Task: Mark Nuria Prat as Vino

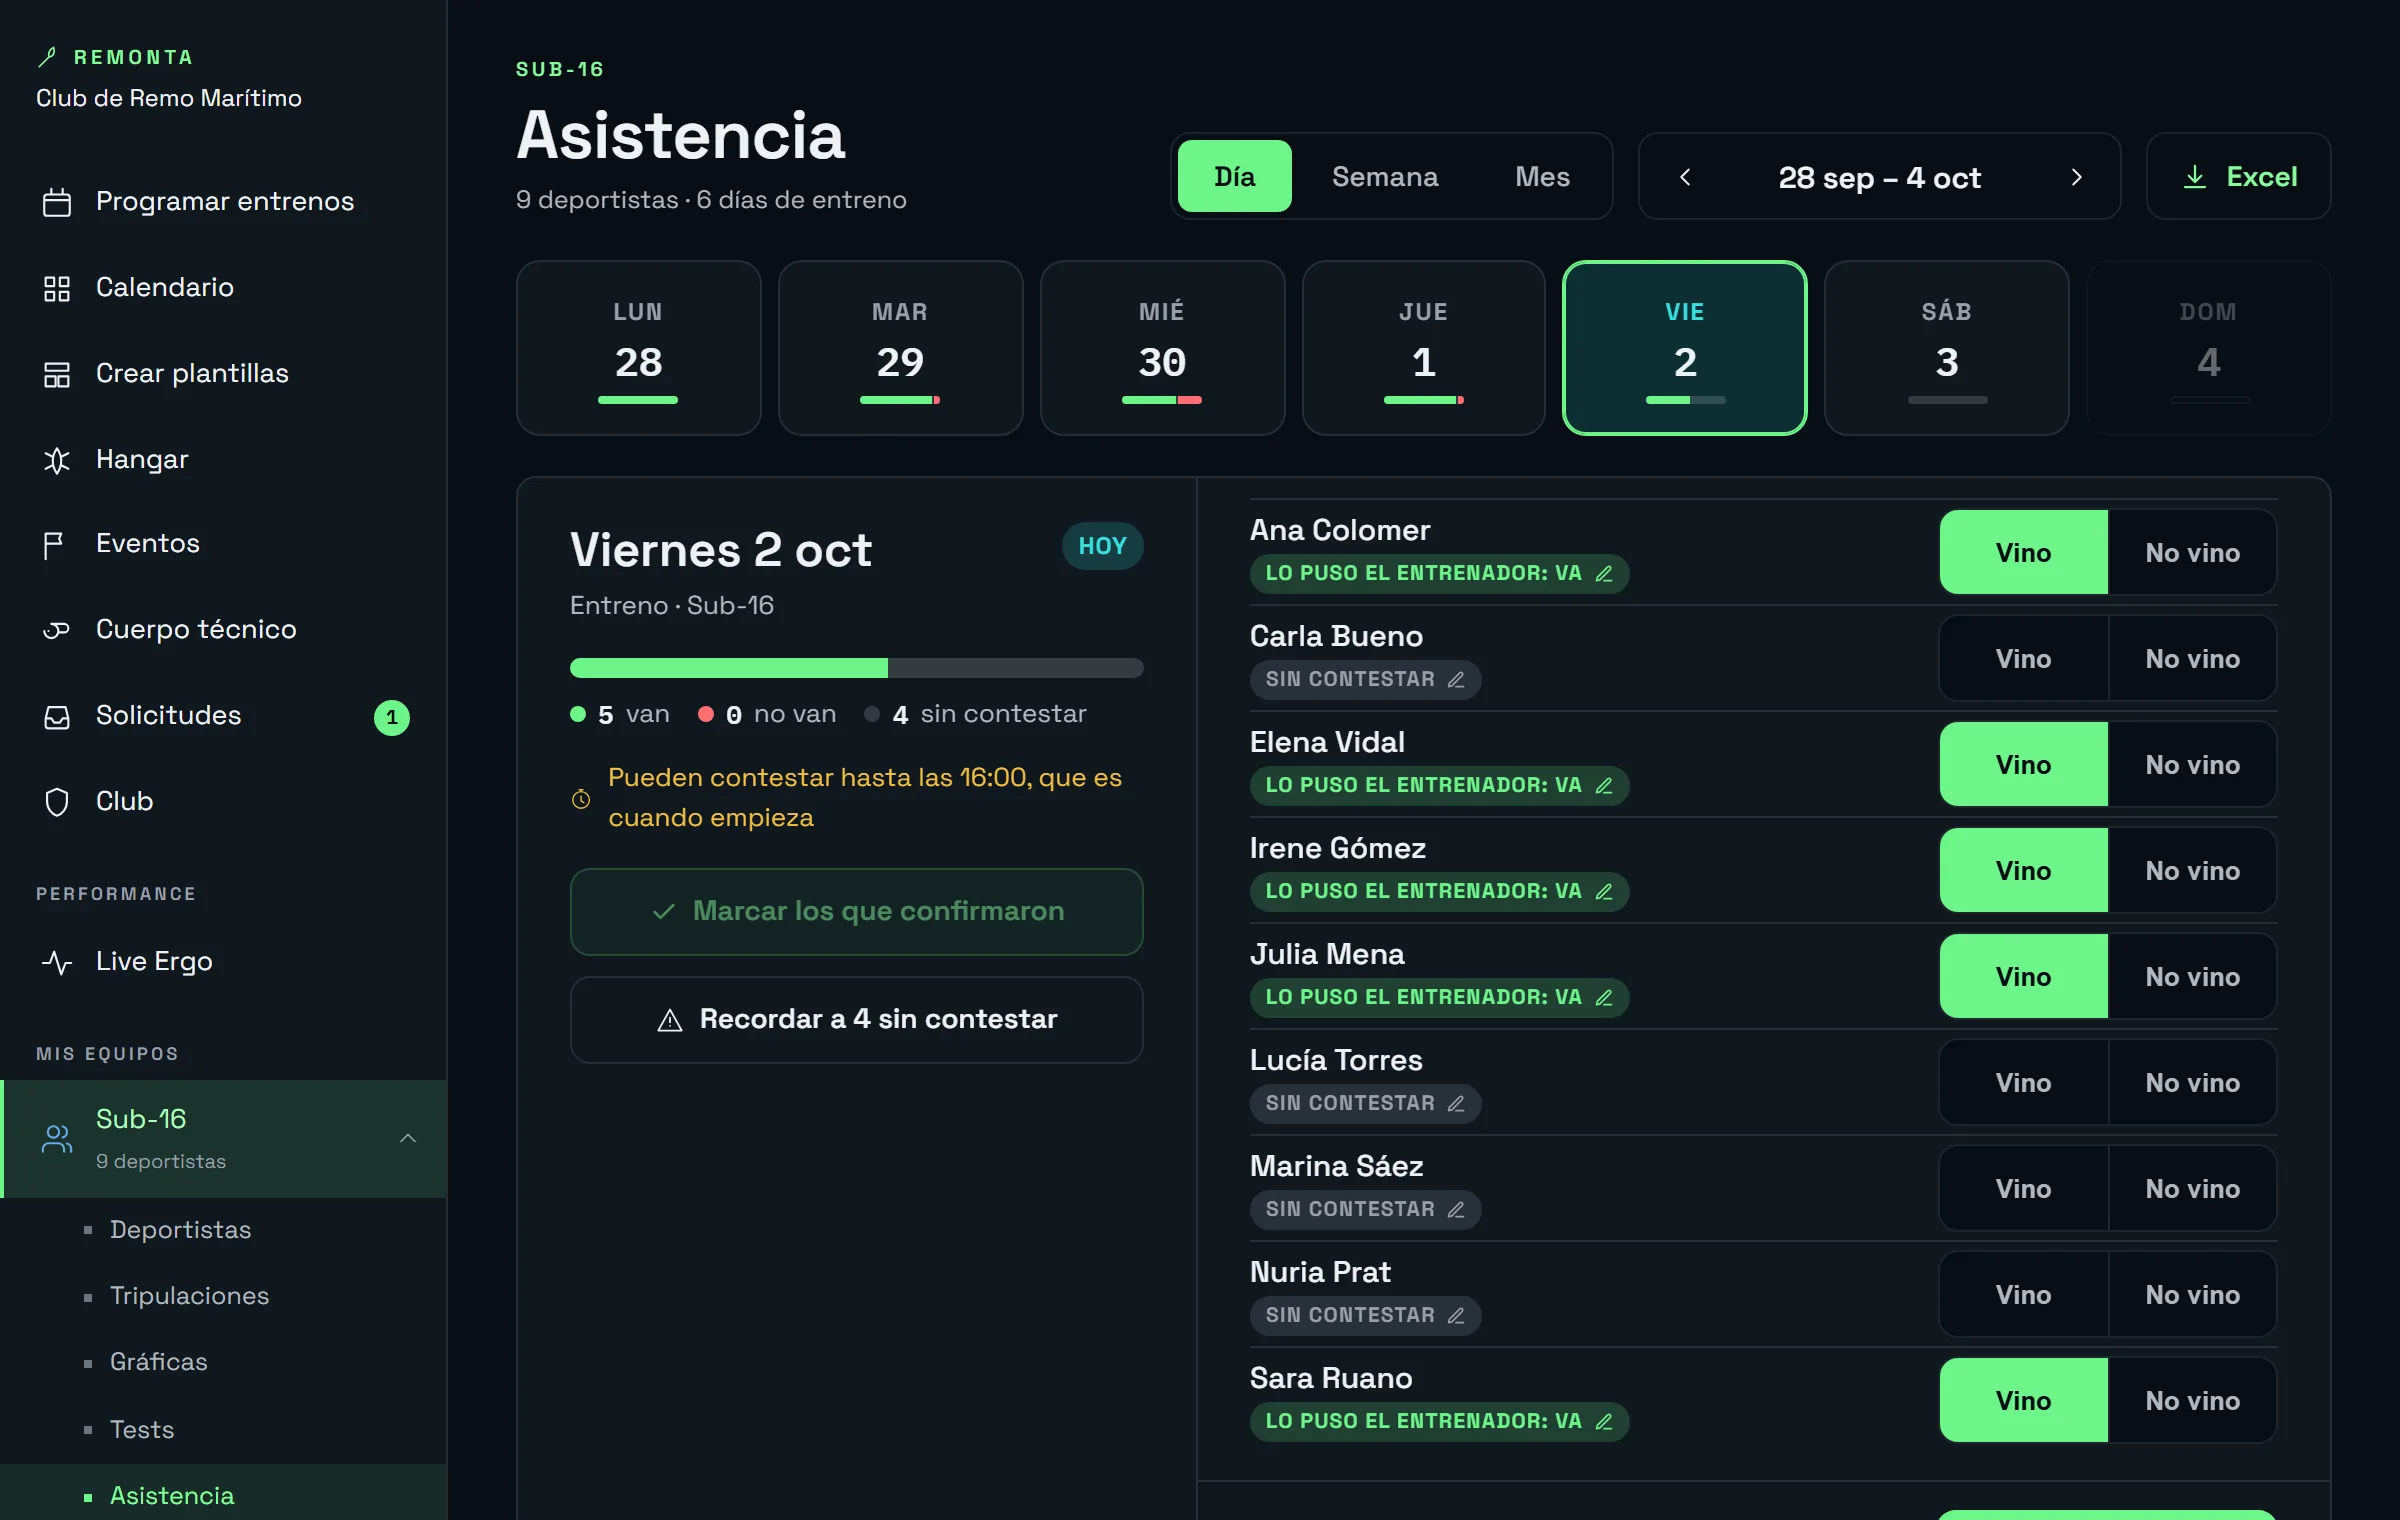Action: tap(2023, 1295)
